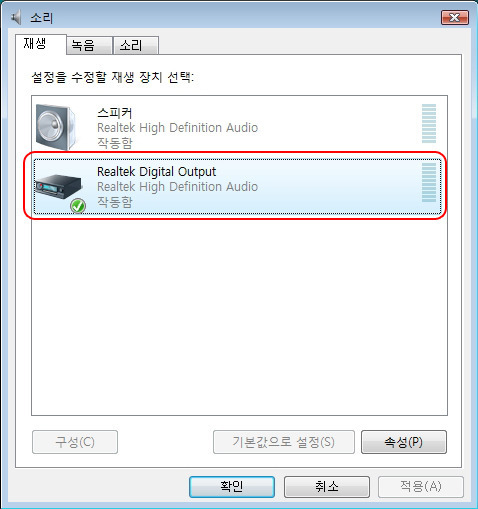Click the 스피커 volume level meter
The height and width of the screenshot is (509, 478).
(x=429, y=123)
